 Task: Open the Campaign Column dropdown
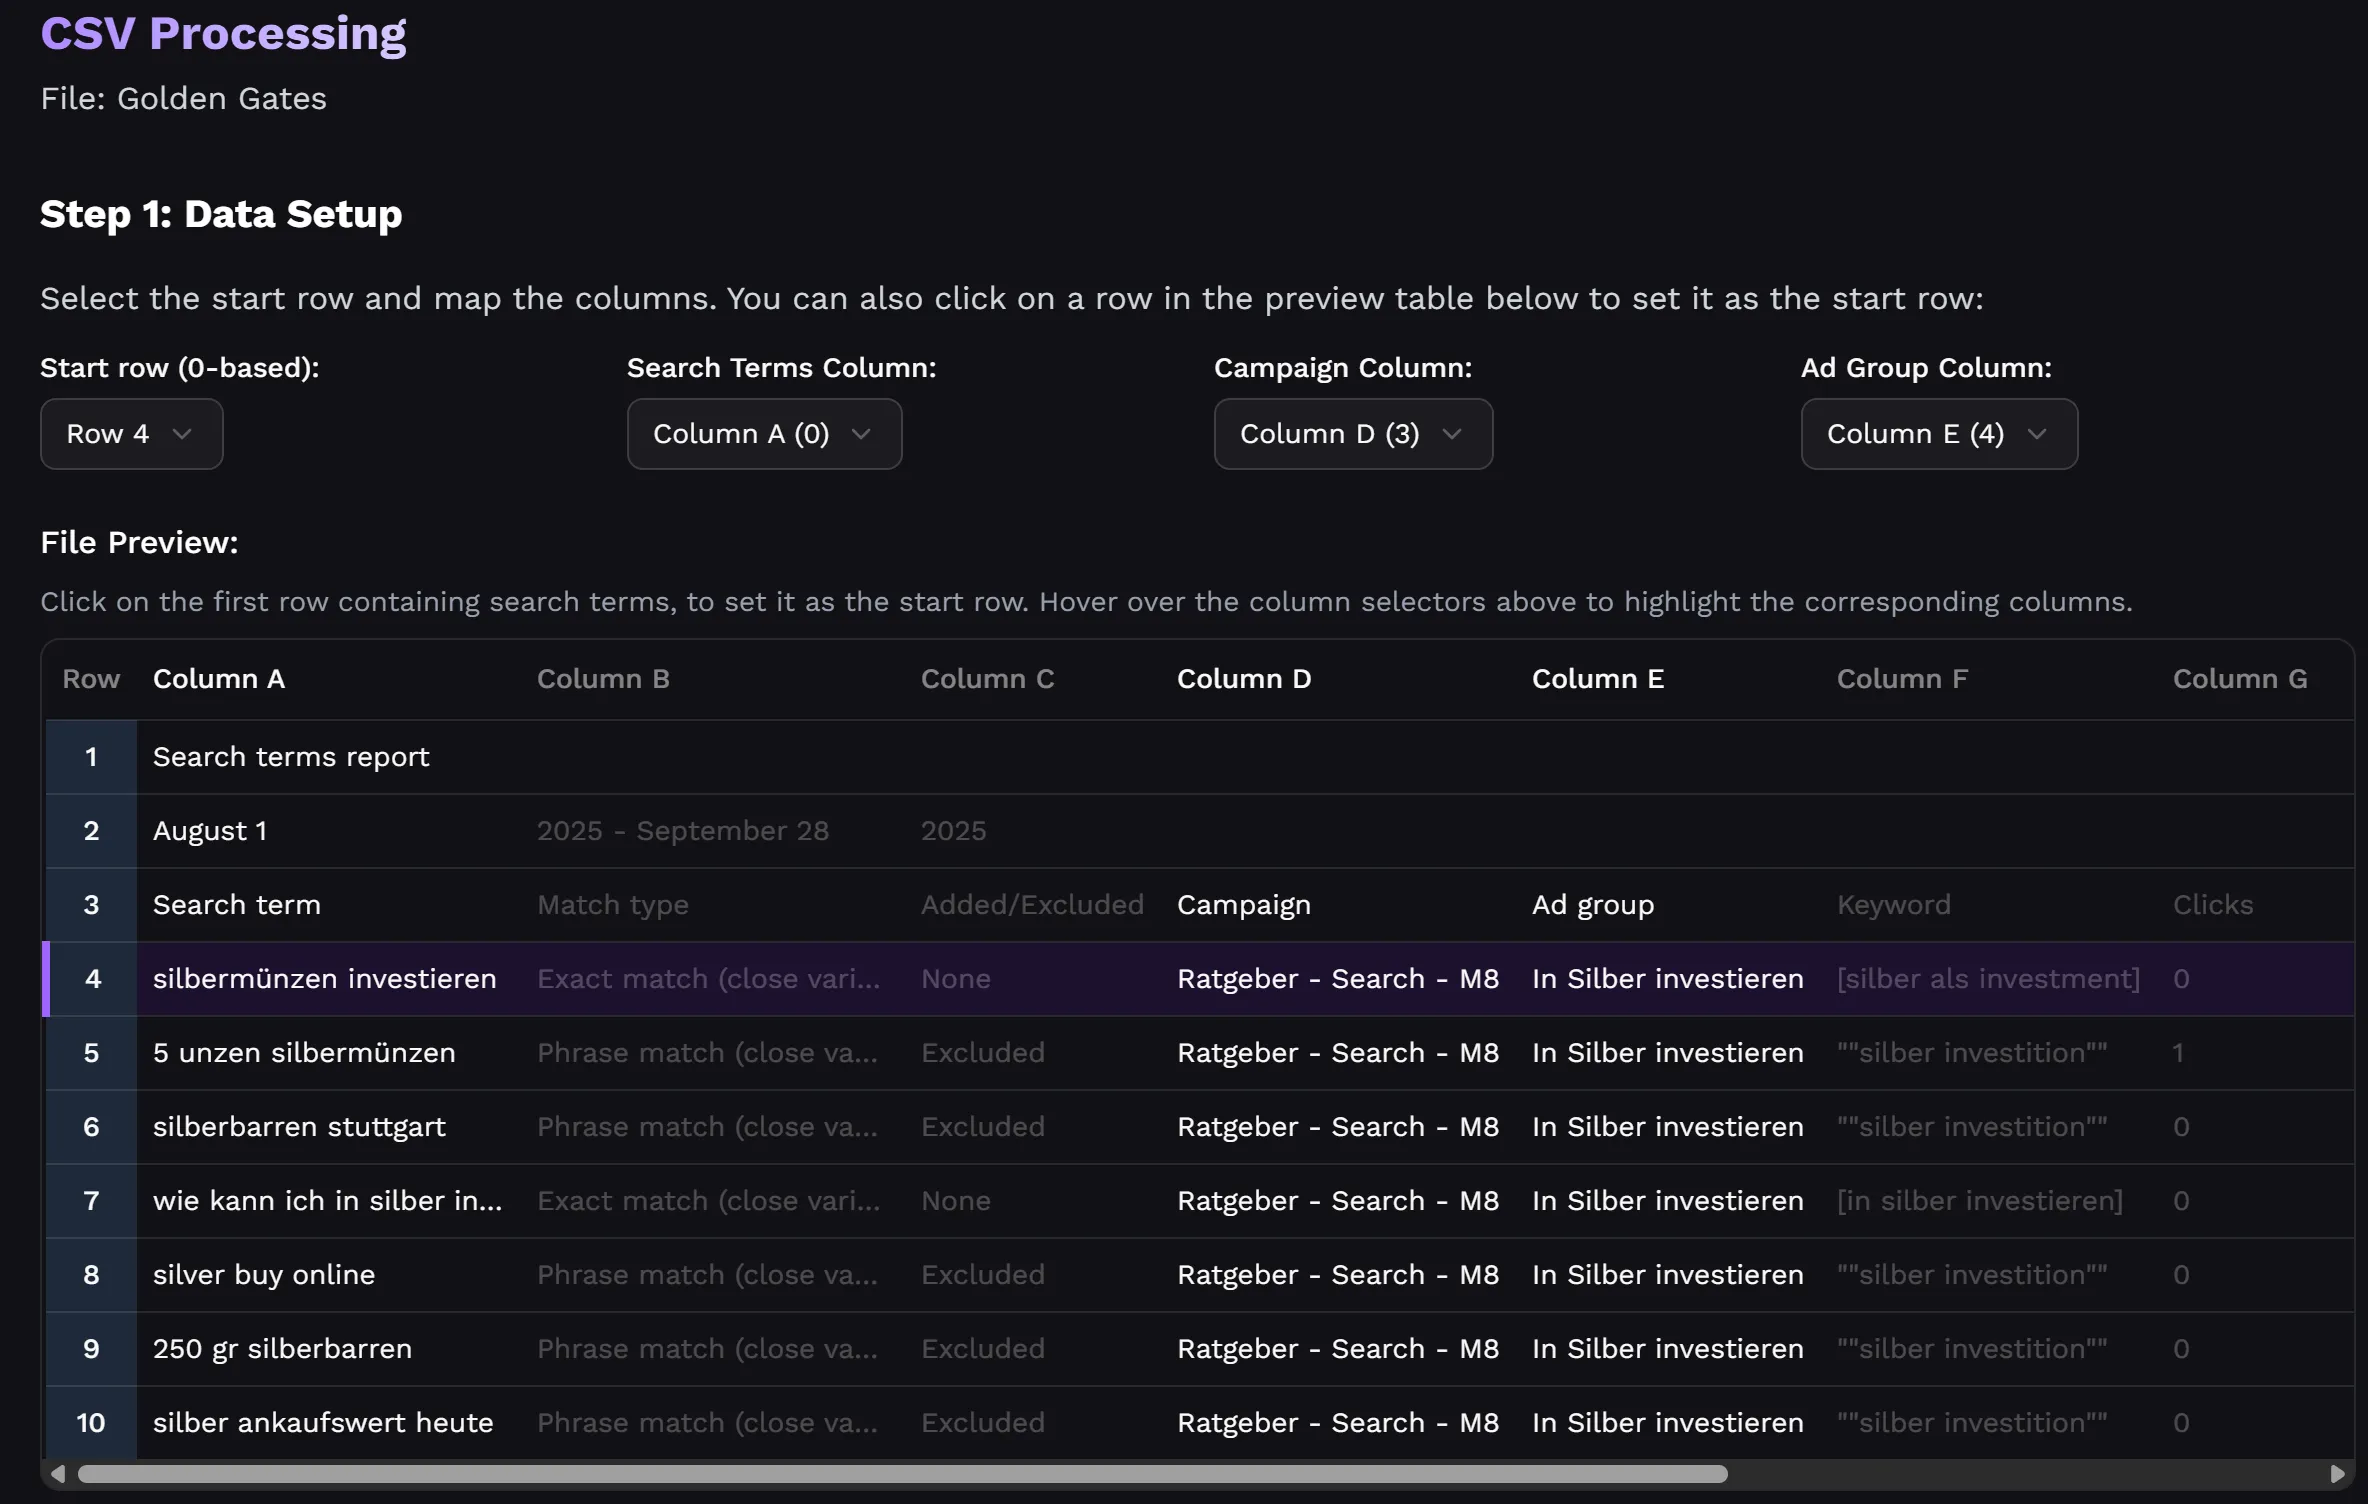[1352, 434]
